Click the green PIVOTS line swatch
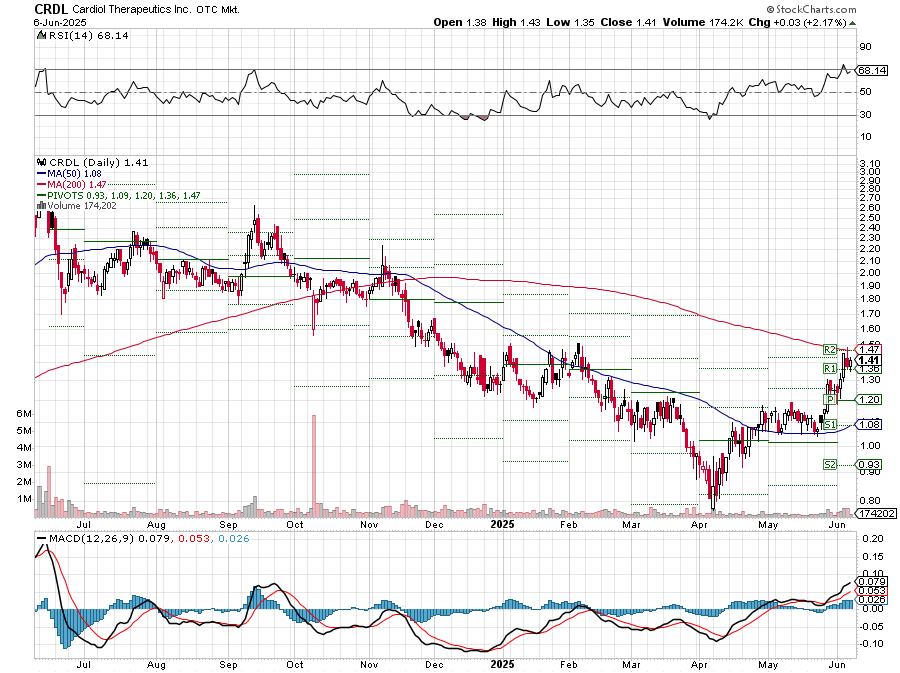Viewport: 900px width, 673px height. 41,196
